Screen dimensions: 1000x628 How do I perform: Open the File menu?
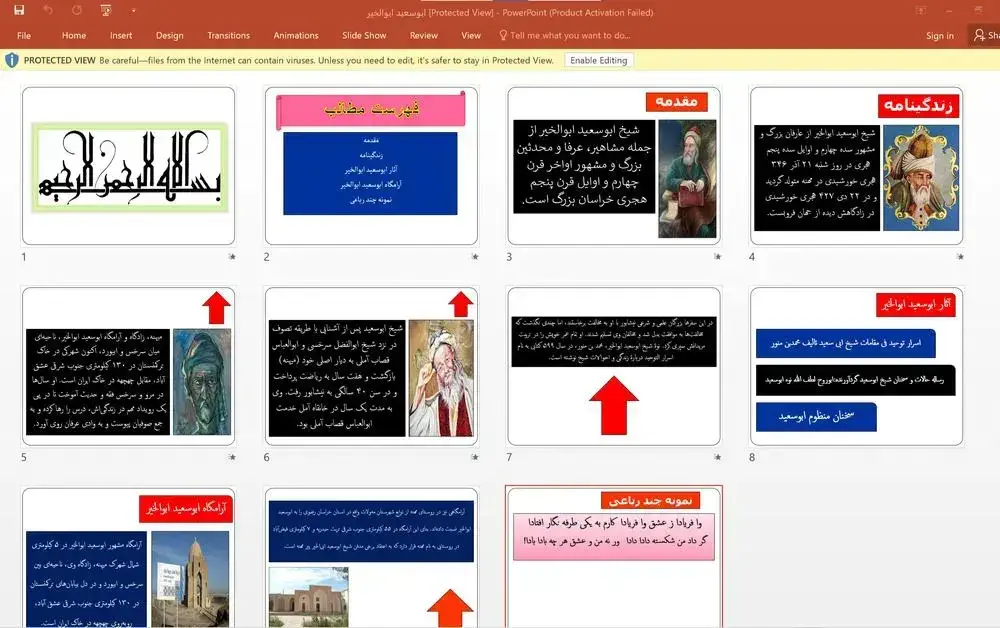click(23, 35)
